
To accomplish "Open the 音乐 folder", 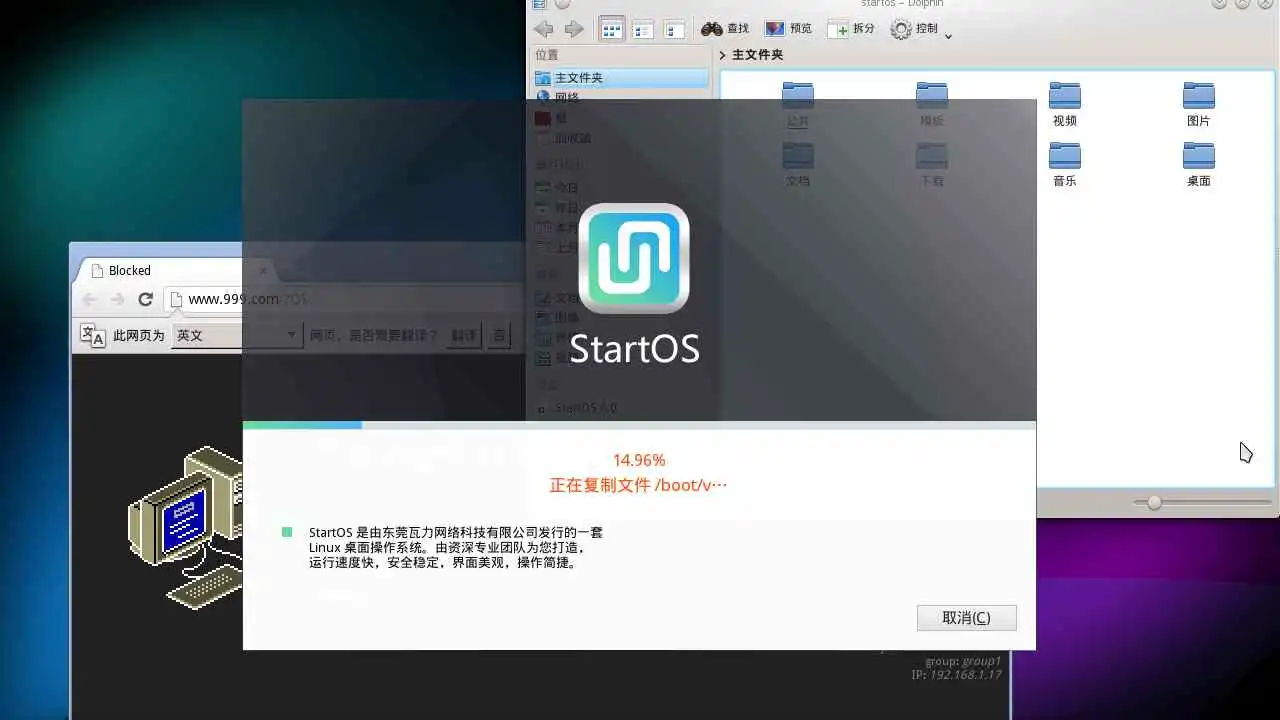I will 1065,165.
